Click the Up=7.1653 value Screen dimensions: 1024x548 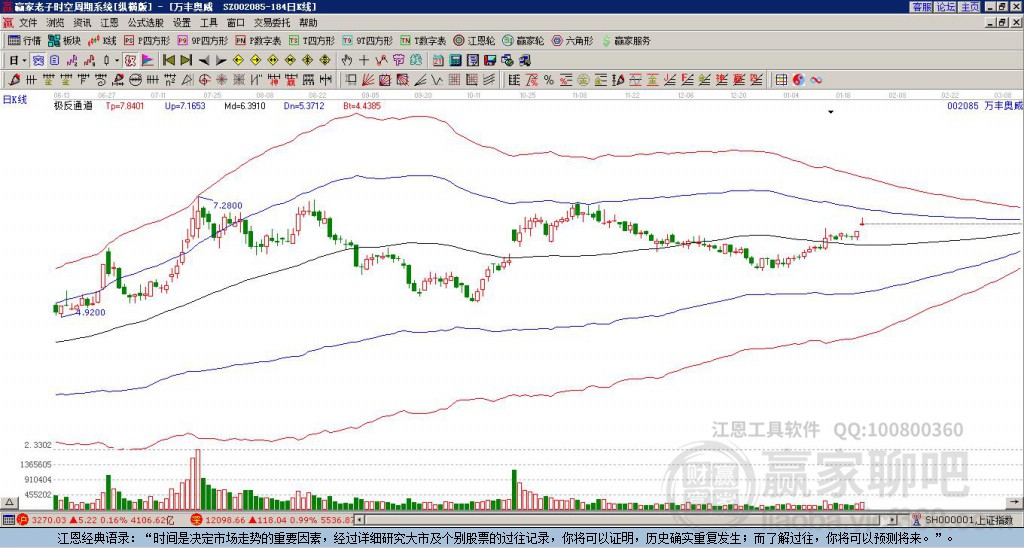point(185,105)
